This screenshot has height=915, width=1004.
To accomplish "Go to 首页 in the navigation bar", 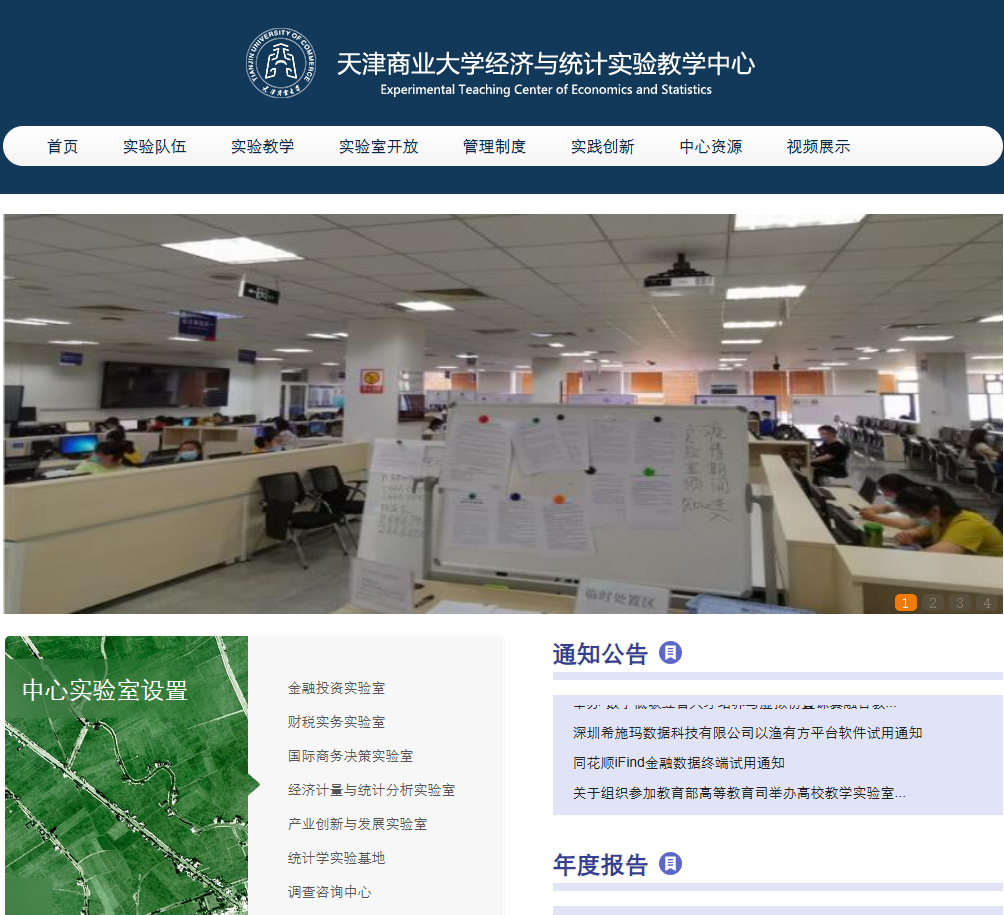I will [63, 147].
